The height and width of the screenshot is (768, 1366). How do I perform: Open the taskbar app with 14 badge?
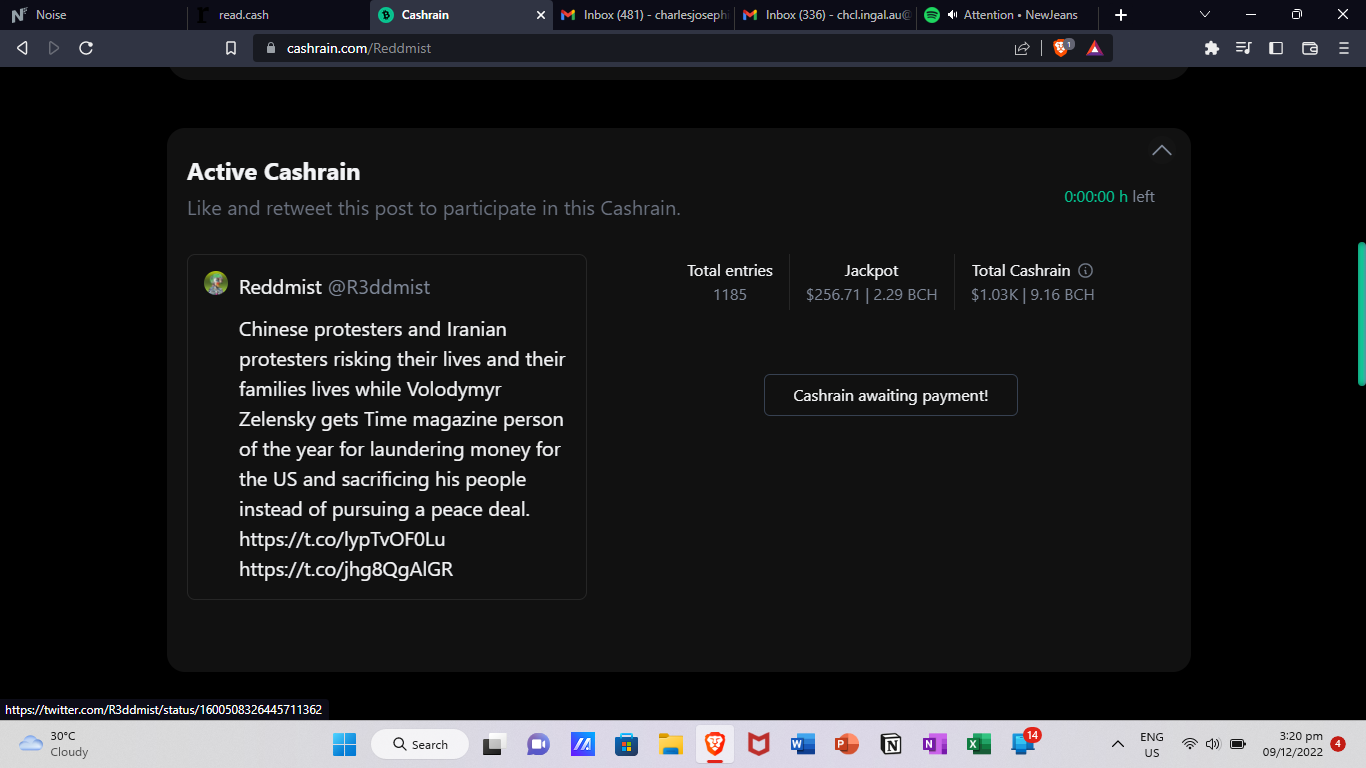(1024, 743)
